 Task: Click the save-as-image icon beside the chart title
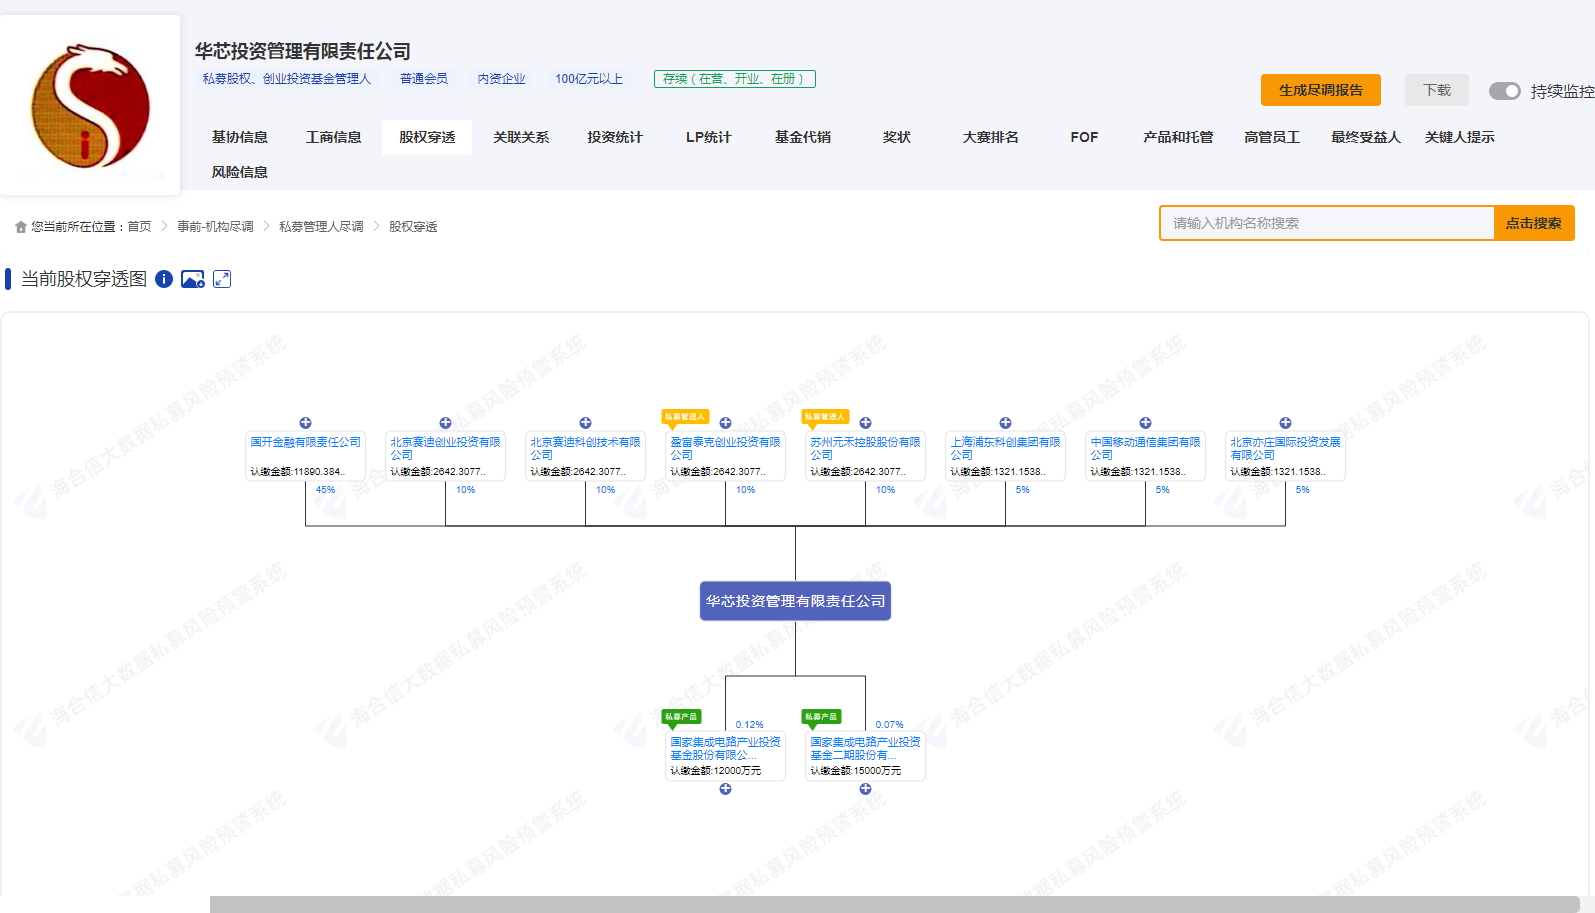[x=192, y=279]
